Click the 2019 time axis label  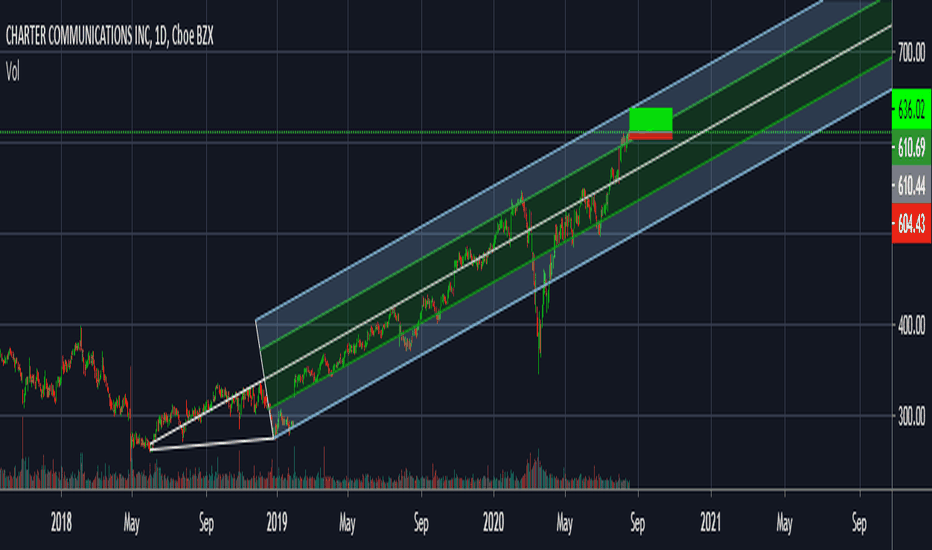[277, 523]
